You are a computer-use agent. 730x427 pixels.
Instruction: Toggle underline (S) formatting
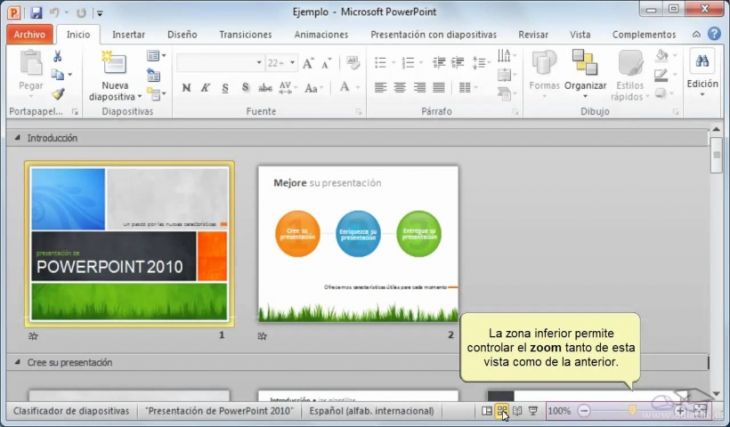coord(225,88)
